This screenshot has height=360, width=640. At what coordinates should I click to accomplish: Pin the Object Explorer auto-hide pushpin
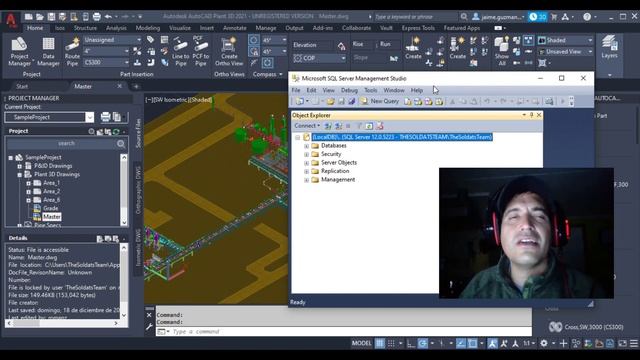tap(531, 116)
